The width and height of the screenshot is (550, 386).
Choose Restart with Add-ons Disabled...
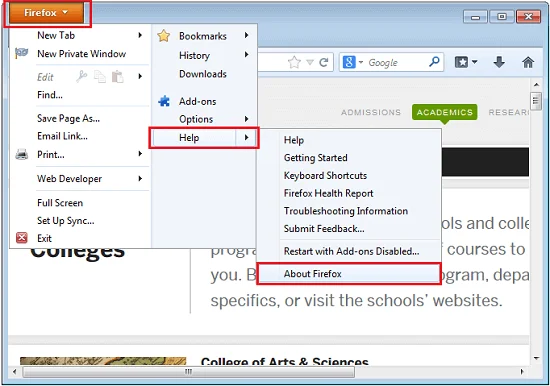tap(351, 251)
